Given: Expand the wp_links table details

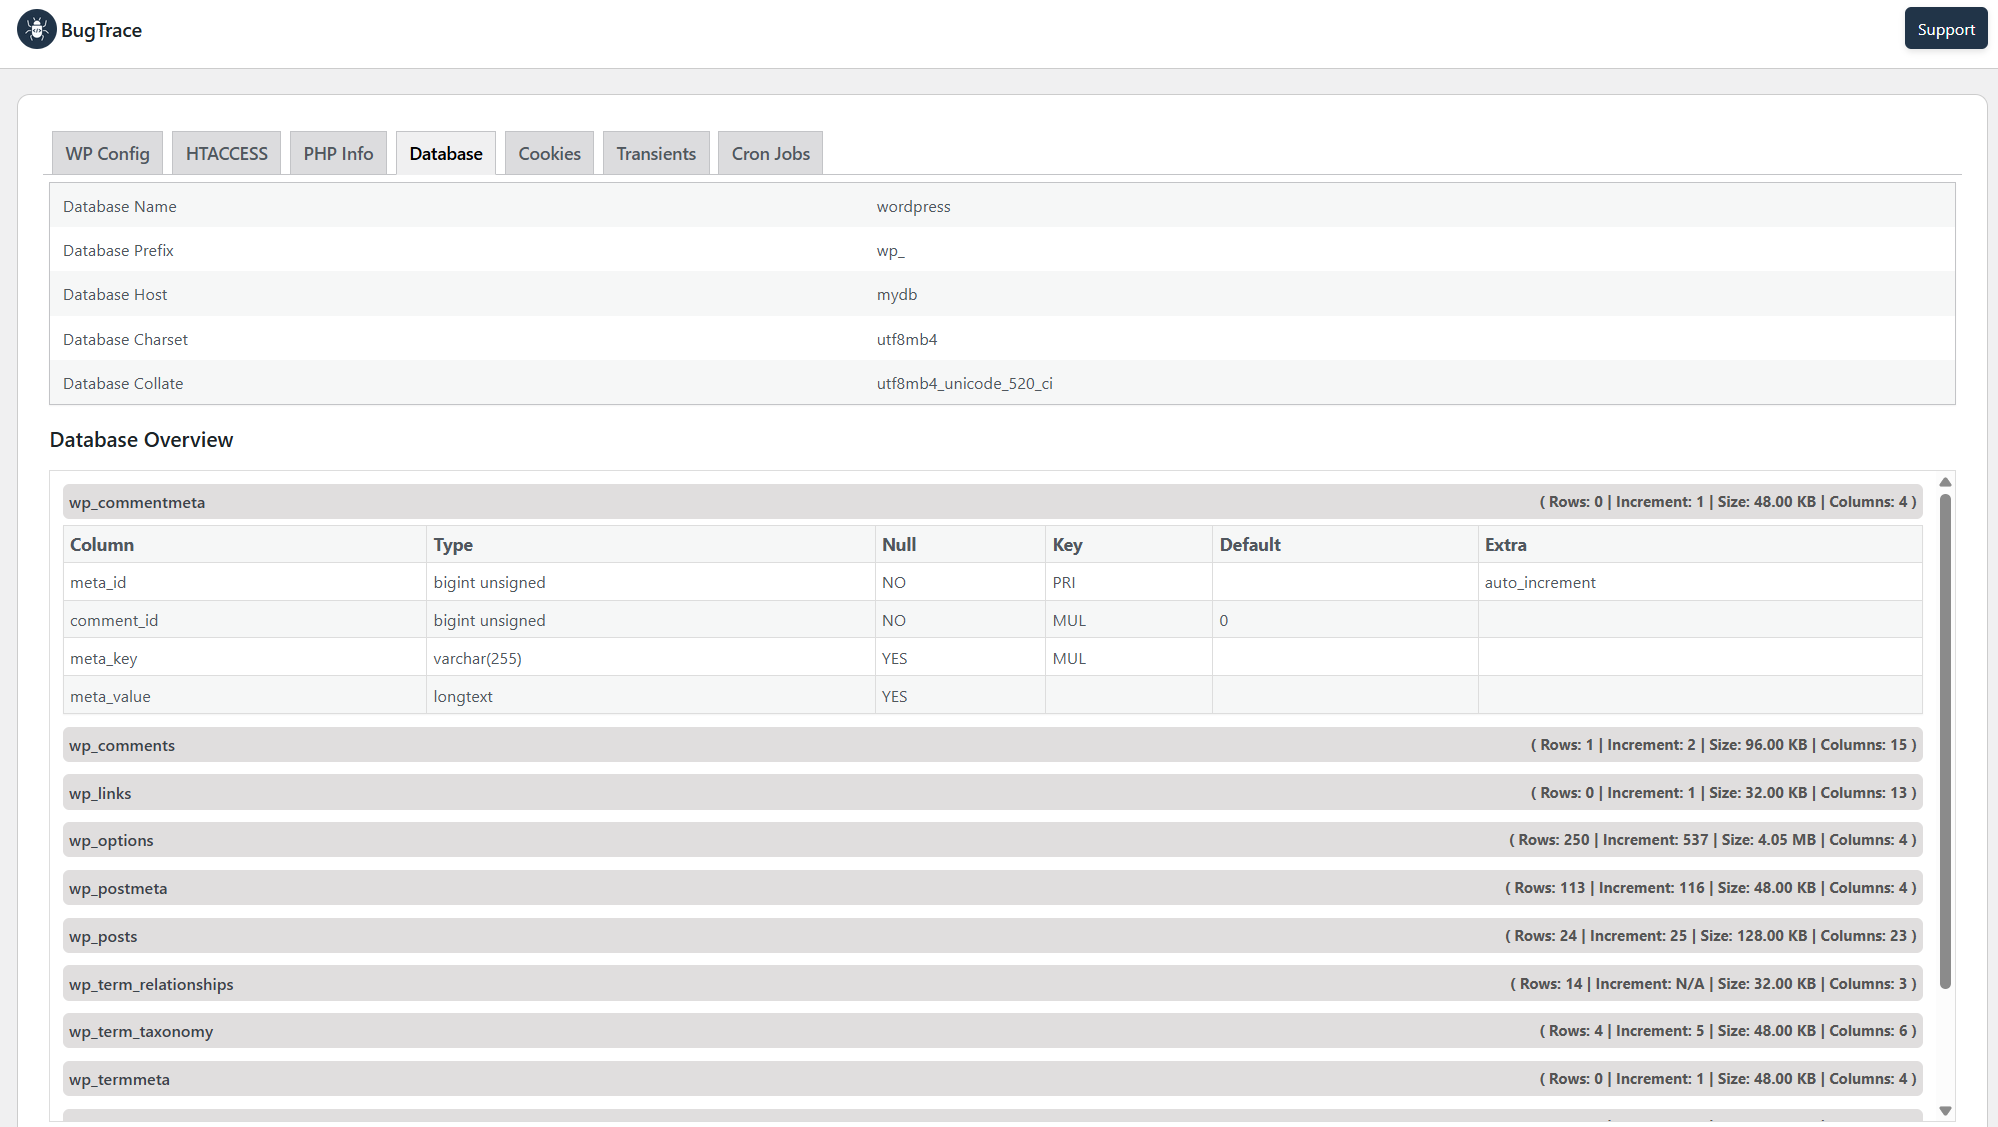Looking at the screenshot, I should coord(992,793).
